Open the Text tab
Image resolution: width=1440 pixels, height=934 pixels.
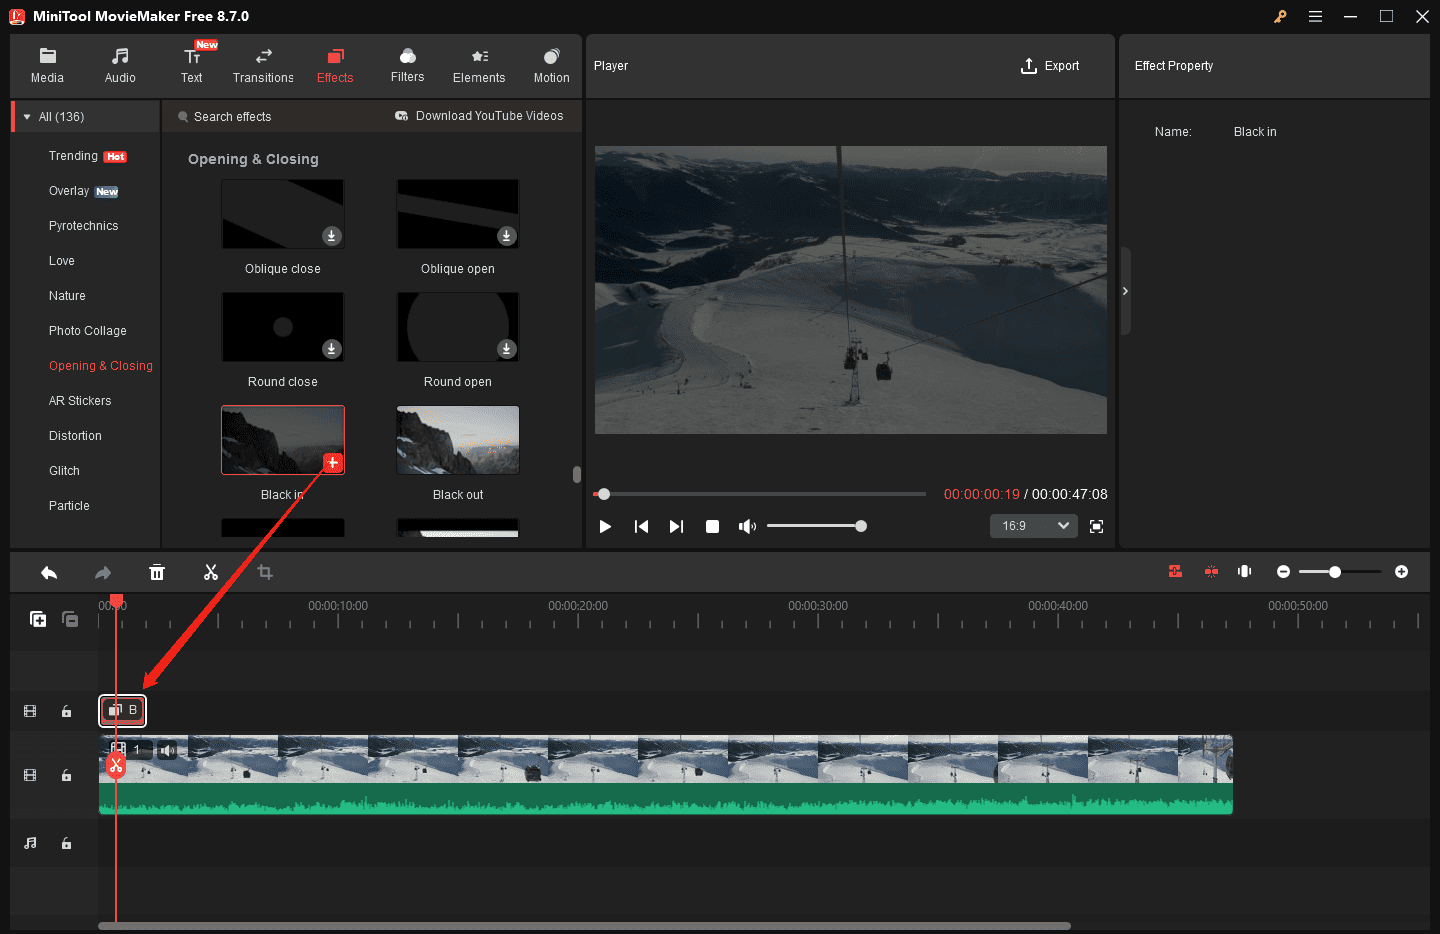192,66
